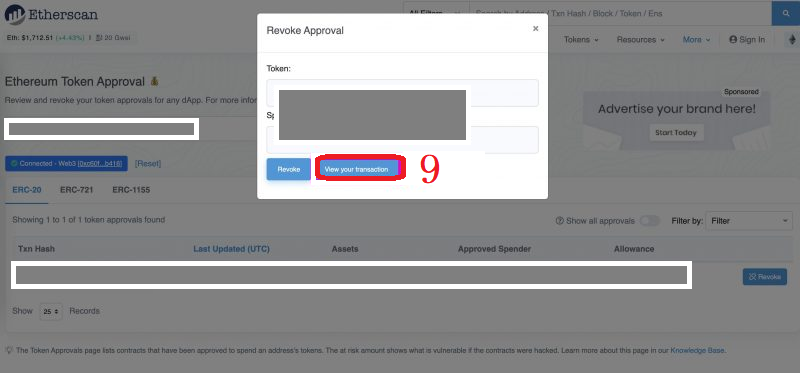The image size is (800, 373).
Task: Click the blue search magnifier button
Action: (x=786, y=13)
